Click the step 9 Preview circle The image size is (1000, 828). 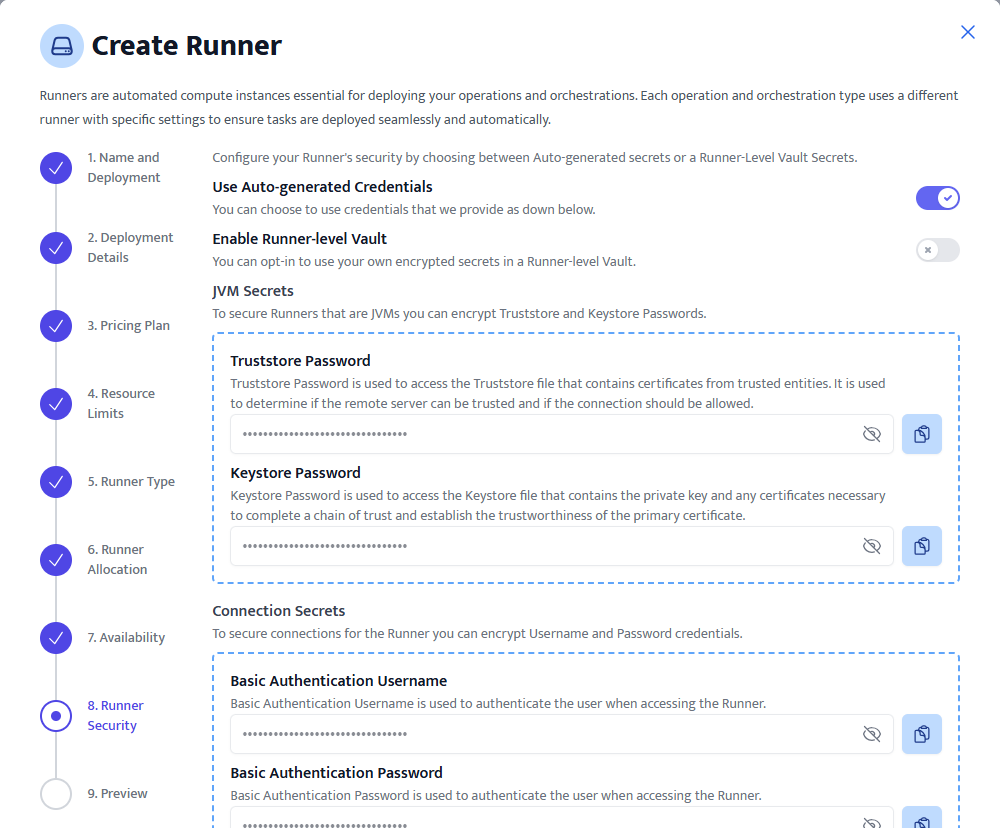pyautogui.click(x=56, y=794)
